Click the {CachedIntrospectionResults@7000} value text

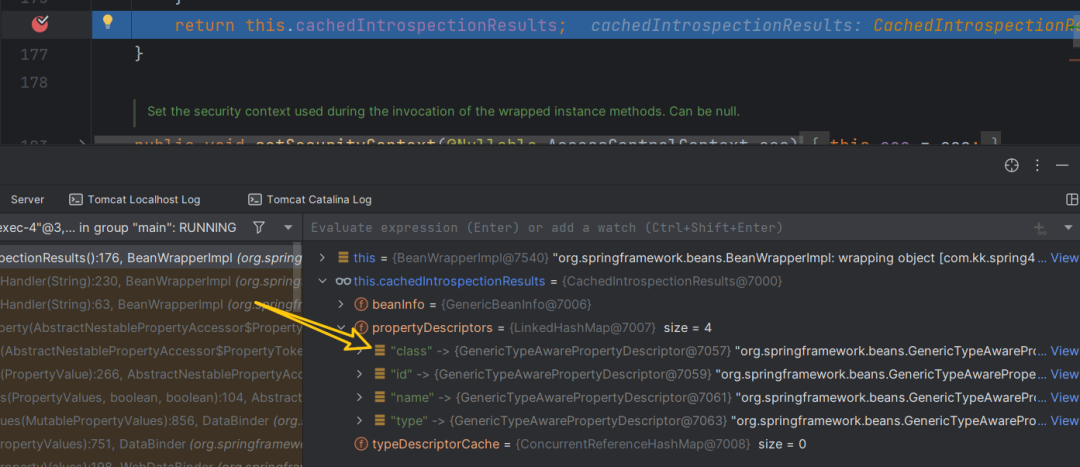pos(672,281)
